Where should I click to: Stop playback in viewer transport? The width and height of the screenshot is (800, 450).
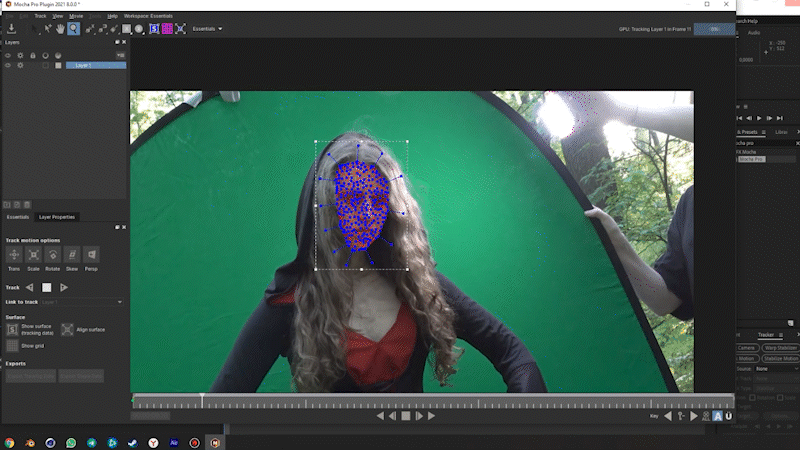click(x=406, y=416)
